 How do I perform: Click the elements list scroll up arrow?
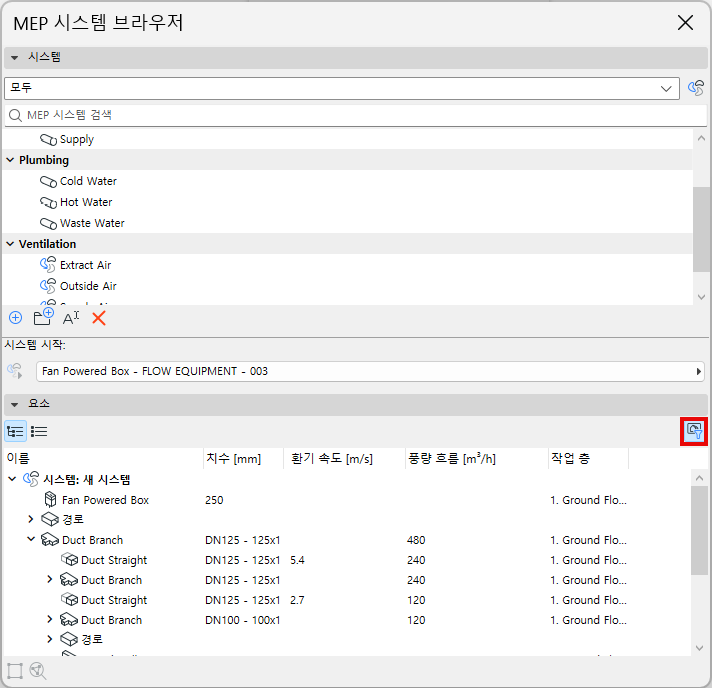coord(699,478)
